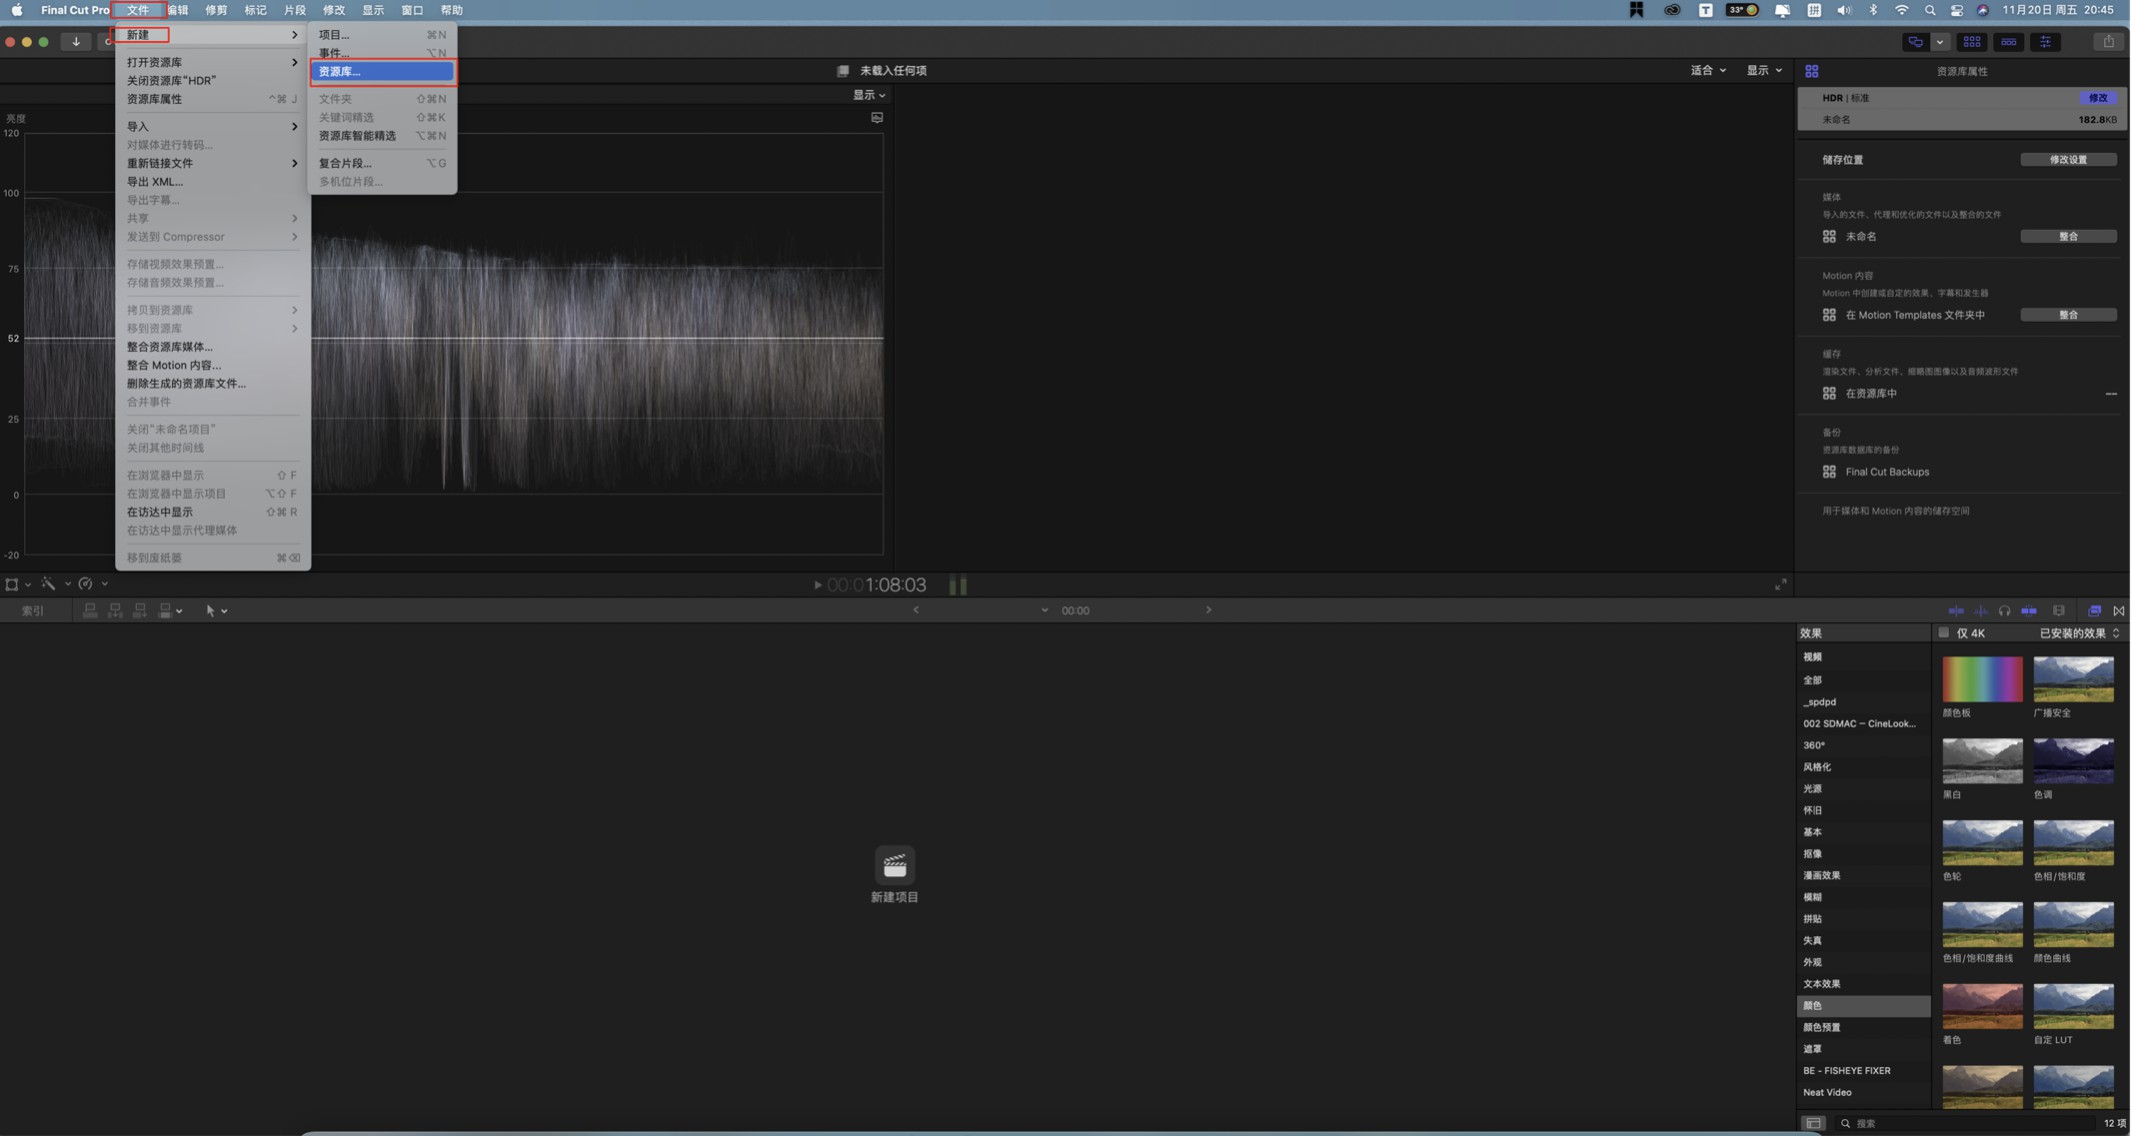The height and width of the screenshot is (1136, 2132).
Task: Open the 编辑 menu in menu bar
Action: [x=177, y=10]
